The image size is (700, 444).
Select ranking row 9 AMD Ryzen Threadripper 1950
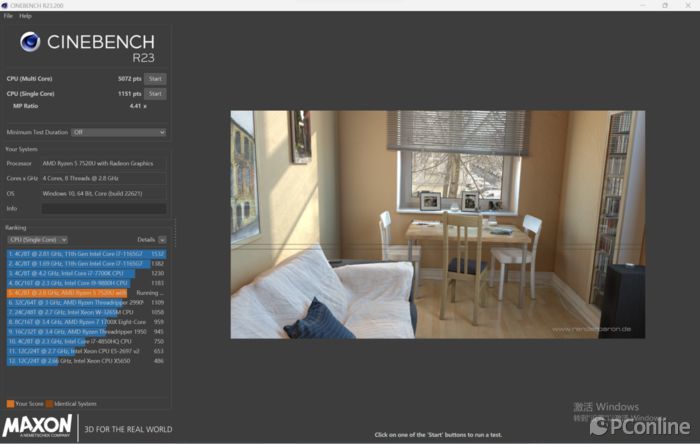tap(86, 332)
